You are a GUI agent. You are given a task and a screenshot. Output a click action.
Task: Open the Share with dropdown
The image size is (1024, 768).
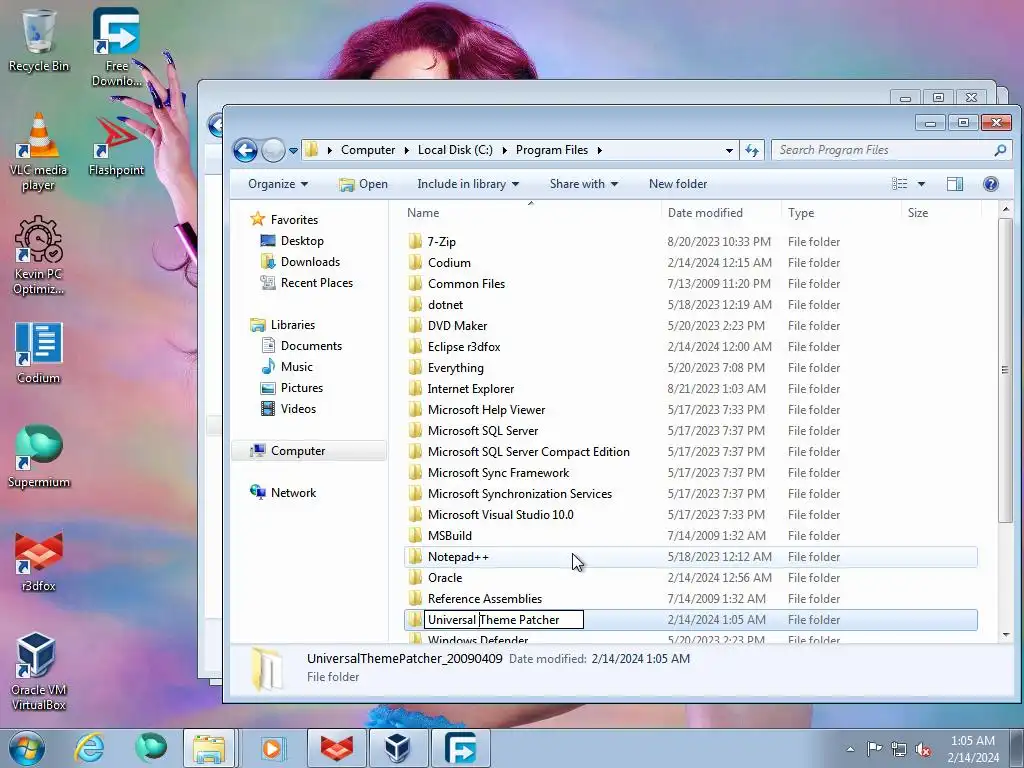[584, 184]
